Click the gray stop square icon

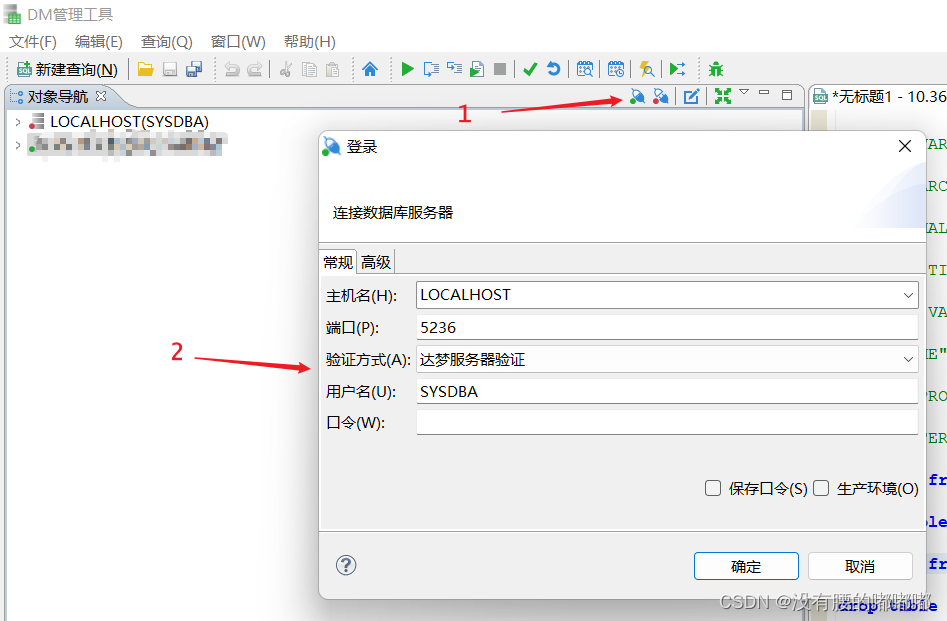pyautogui.click(x=500, y=69)
